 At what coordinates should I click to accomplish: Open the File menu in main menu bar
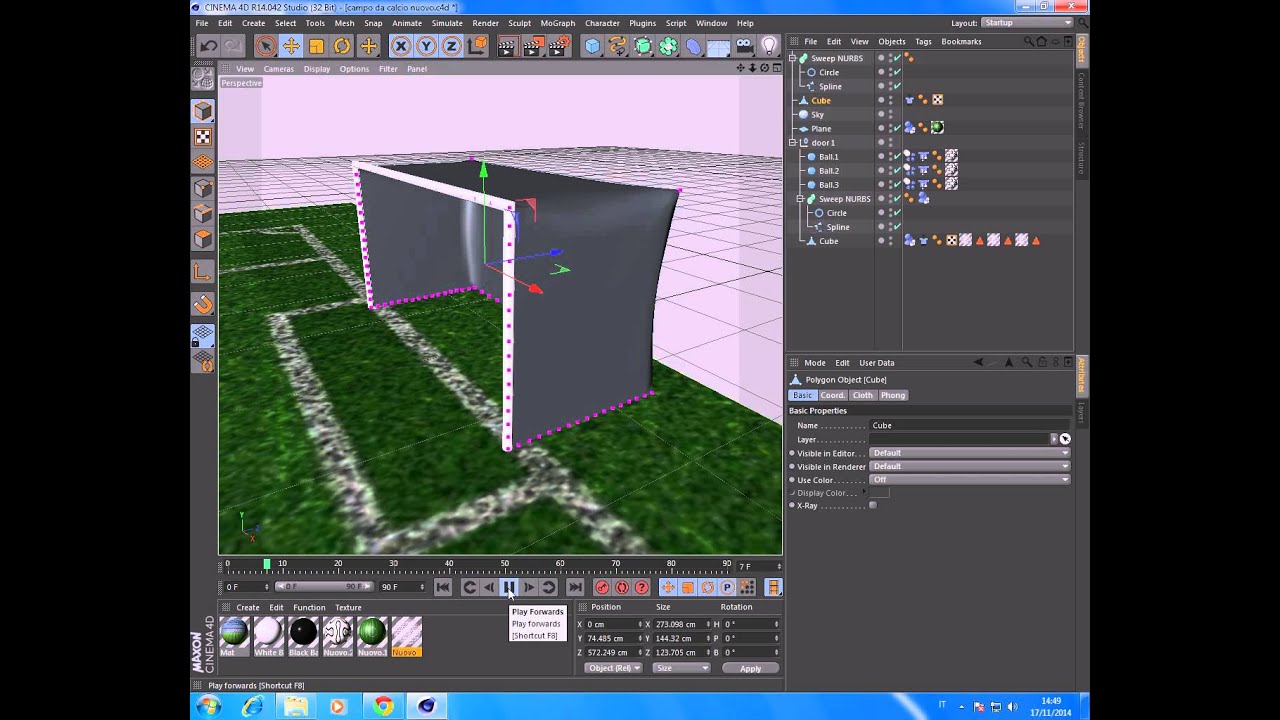202,23
